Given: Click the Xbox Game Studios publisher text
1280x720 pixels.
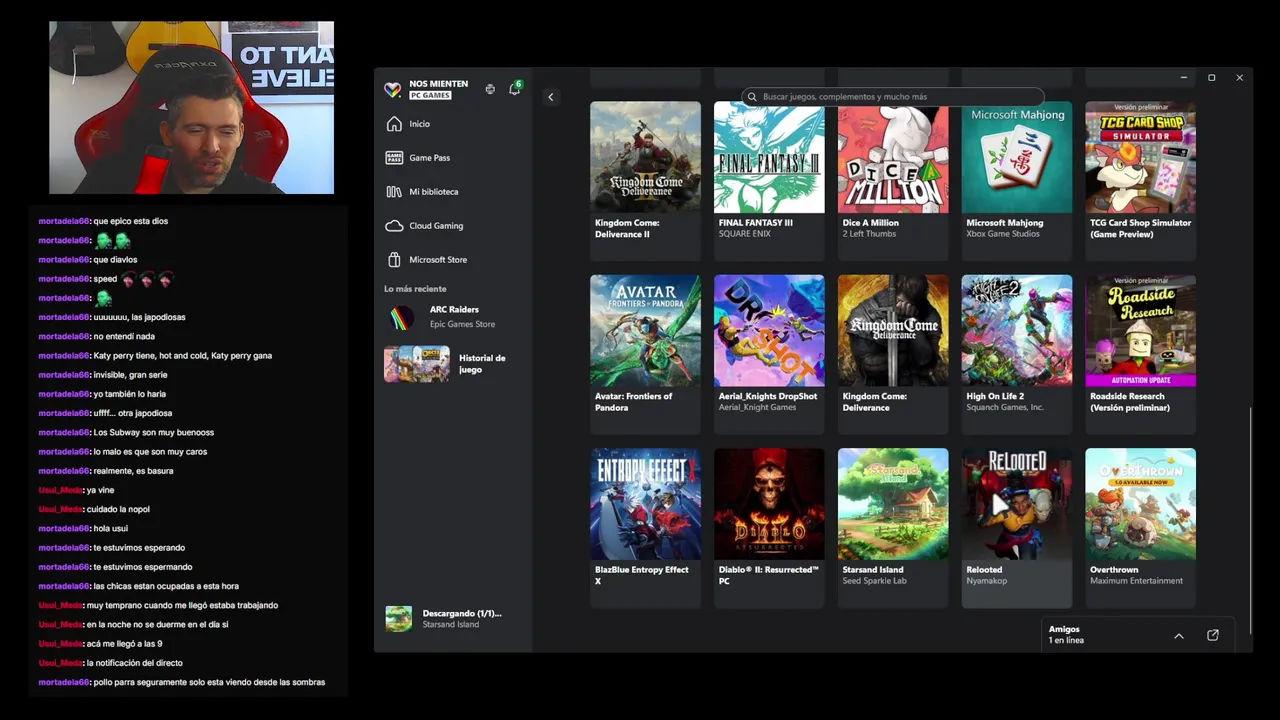Looking at the screenshot, I should click(x=1003, y=234).
